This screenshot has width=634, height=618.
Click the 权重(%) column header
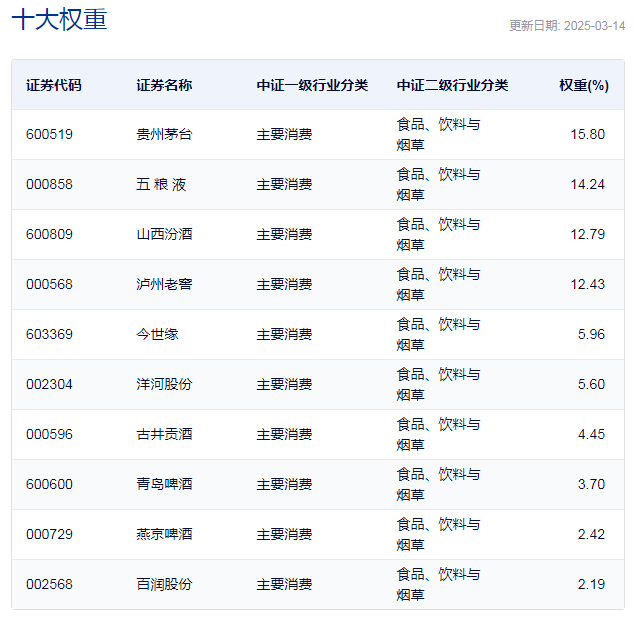[584, 85]
